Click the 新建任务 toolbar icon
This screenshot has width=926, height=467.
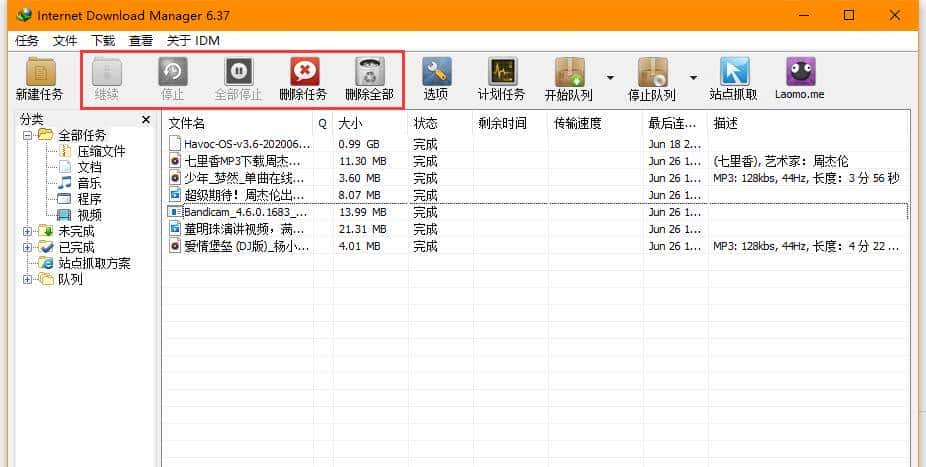click(x=40, y=71)
